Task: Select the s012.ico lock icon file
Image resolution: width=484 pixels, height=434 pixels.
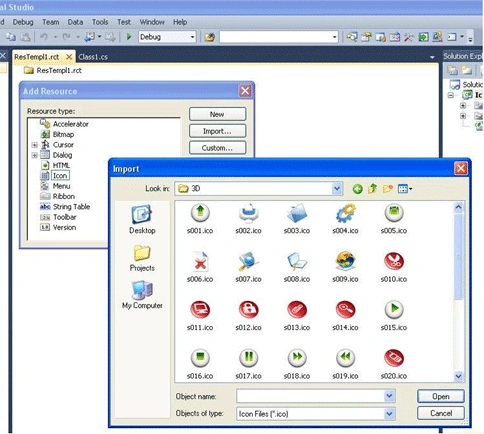Action: [x=248, y=316]
